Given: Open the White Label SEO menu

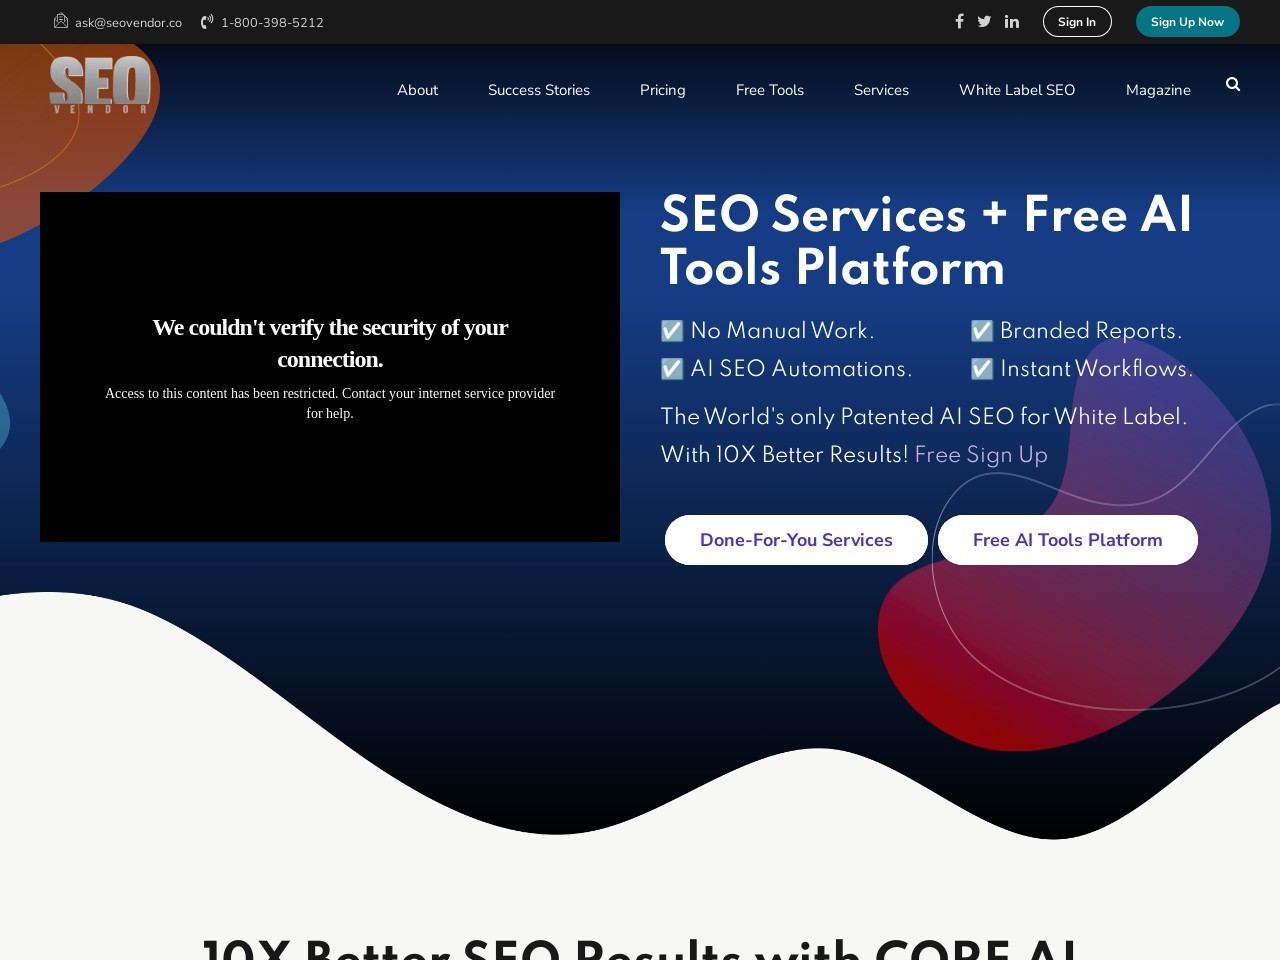Looking at the screenshot, I should click(1017, 90).
